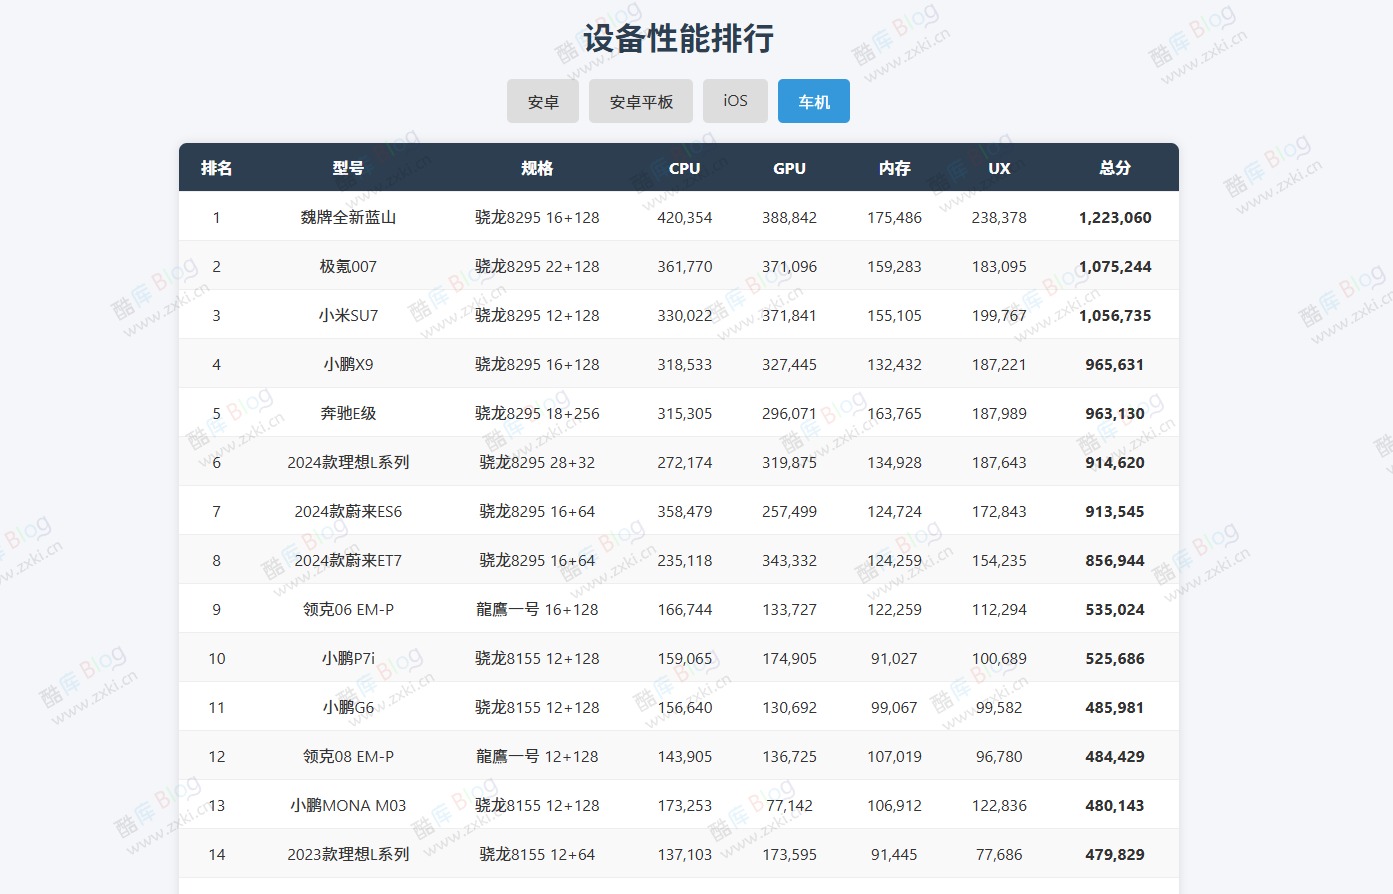Viewport: 1393px width, 894px height.
Task: Select the 魏牌全新蓝山 row
Action: point(347,217)
